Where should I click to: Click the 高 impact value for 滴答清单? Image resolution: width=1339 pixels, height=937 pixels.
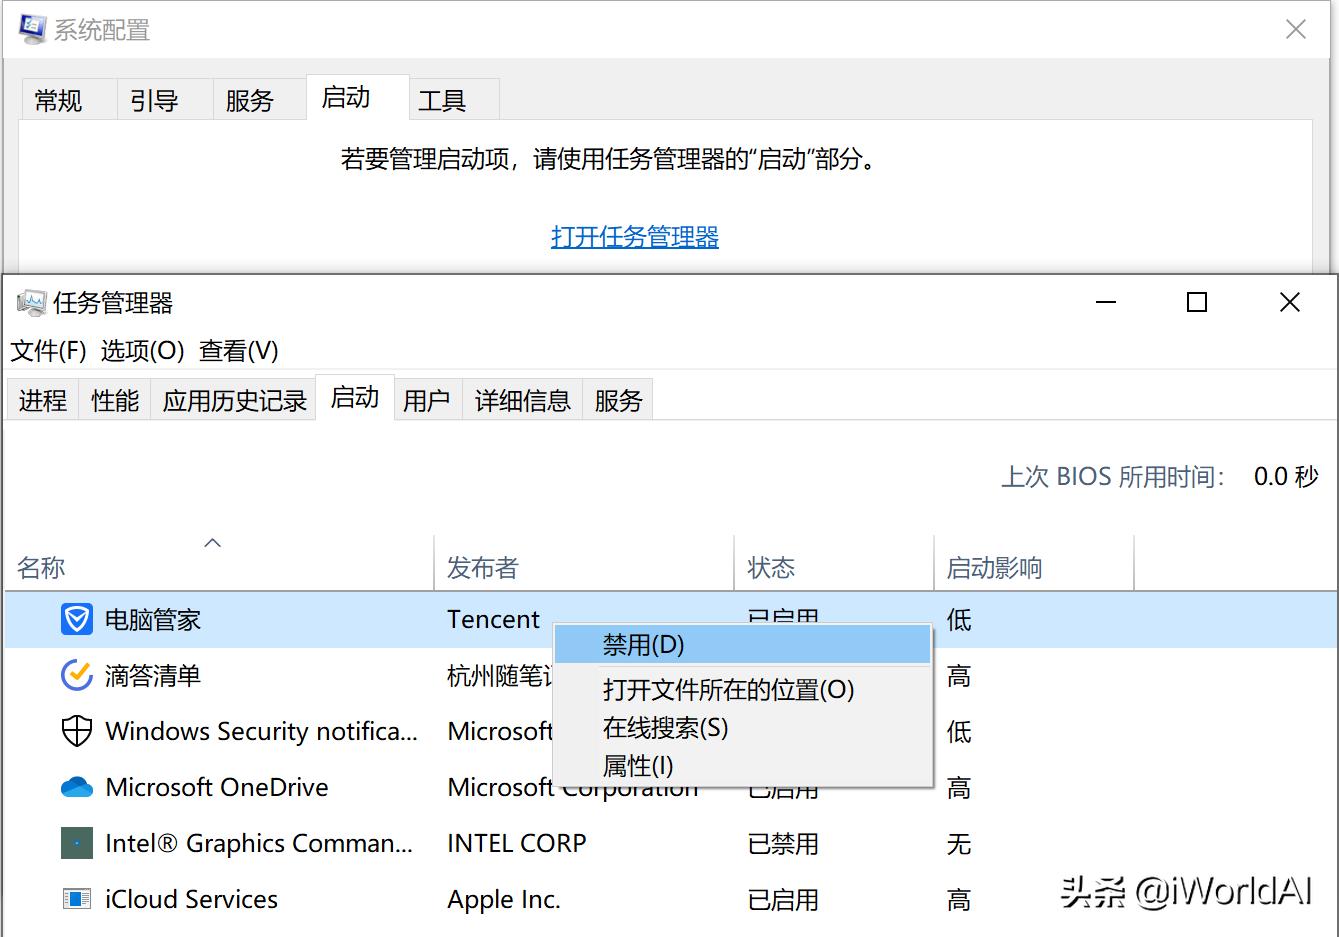pos(959,676)
